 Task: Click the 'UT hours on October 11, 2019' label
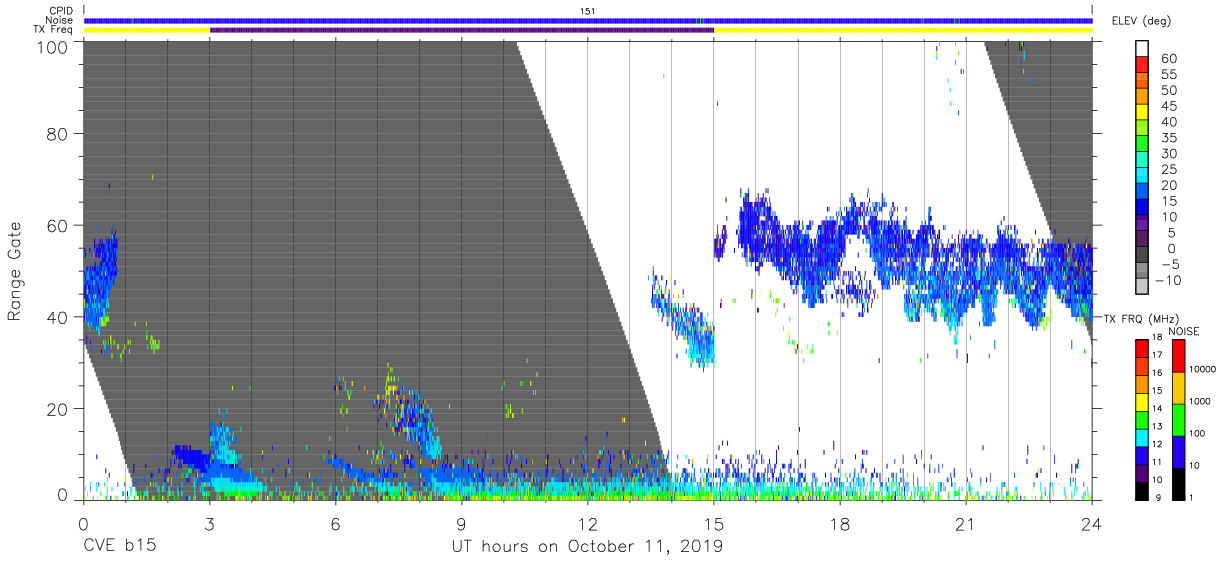(587, 547)
